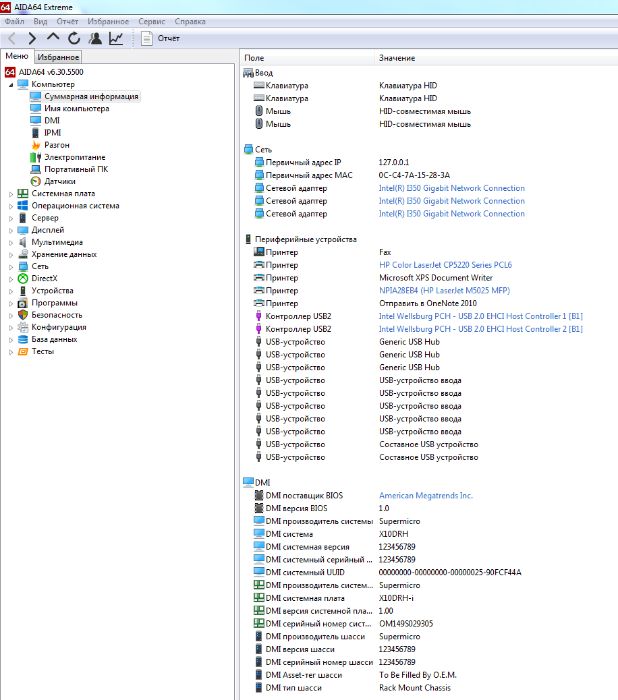
Task: Go up one level with the up arrow icon
Action: tap(53, 38)
